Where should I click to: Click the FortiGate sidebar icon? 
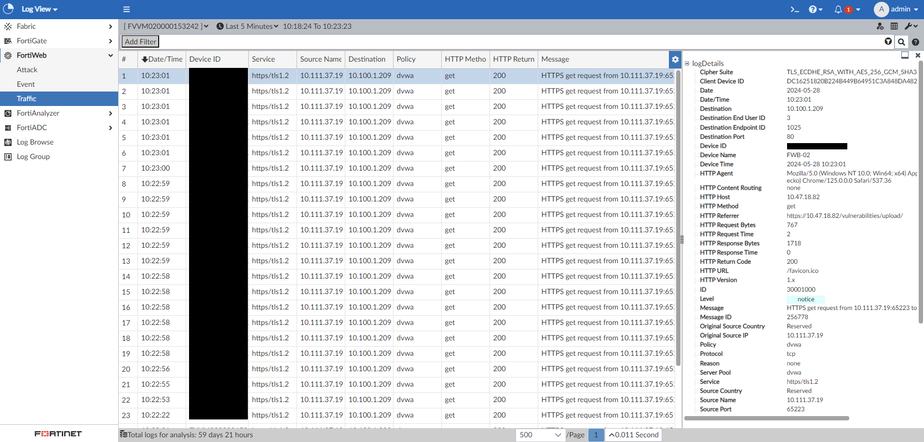8,41
